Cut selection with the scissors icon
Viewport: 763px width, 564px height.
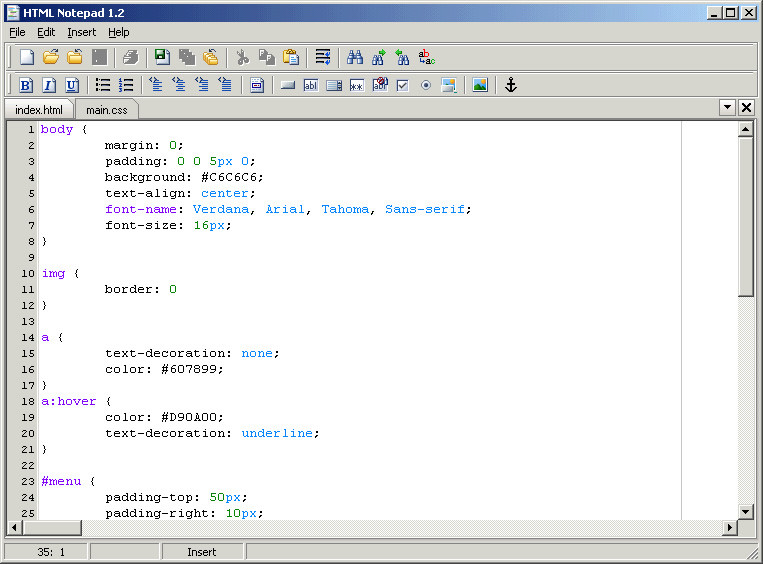pos(242,57)
